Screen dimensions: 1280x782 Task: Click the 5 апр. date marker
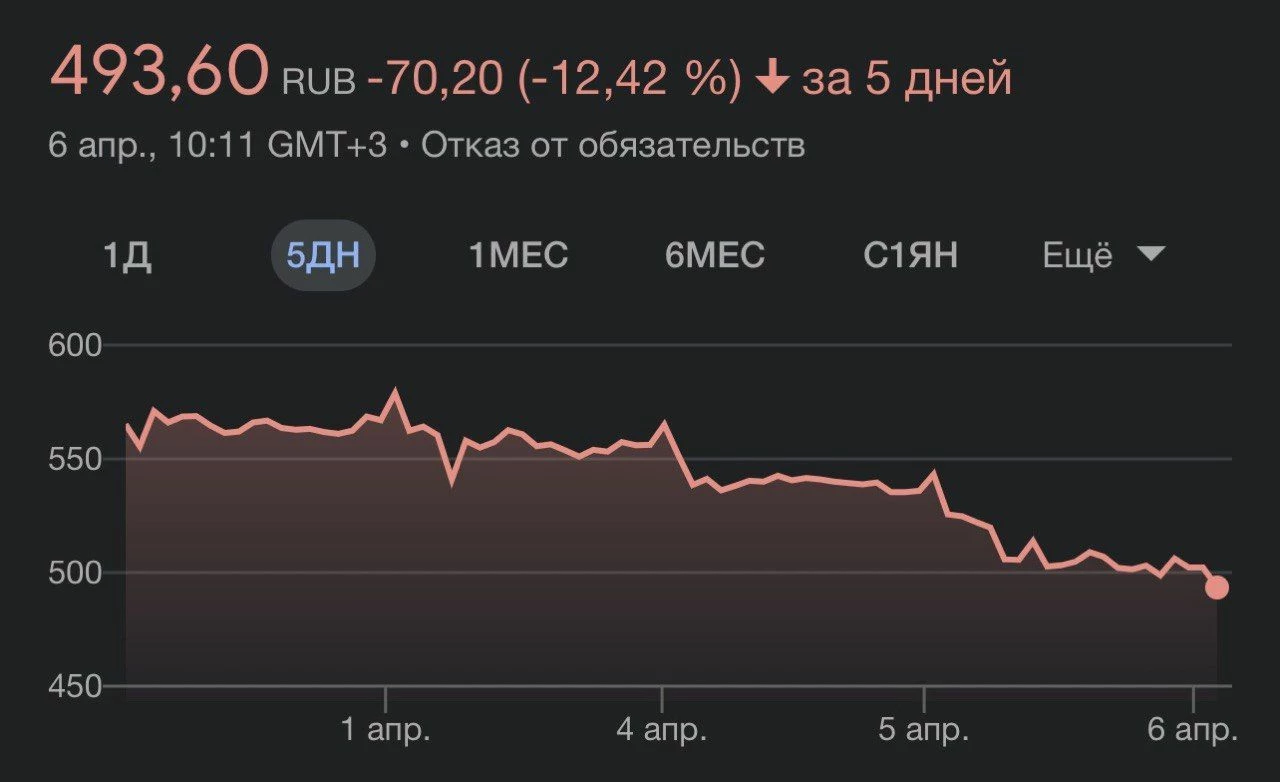coord(923,730)
